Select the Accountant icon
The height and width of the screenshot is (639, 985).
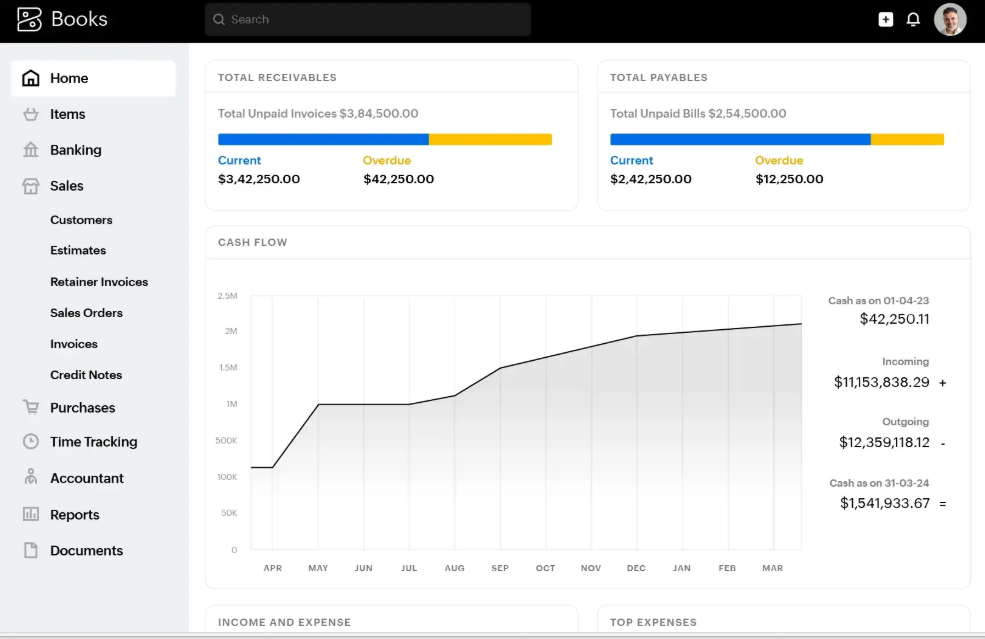pos(30,478)
